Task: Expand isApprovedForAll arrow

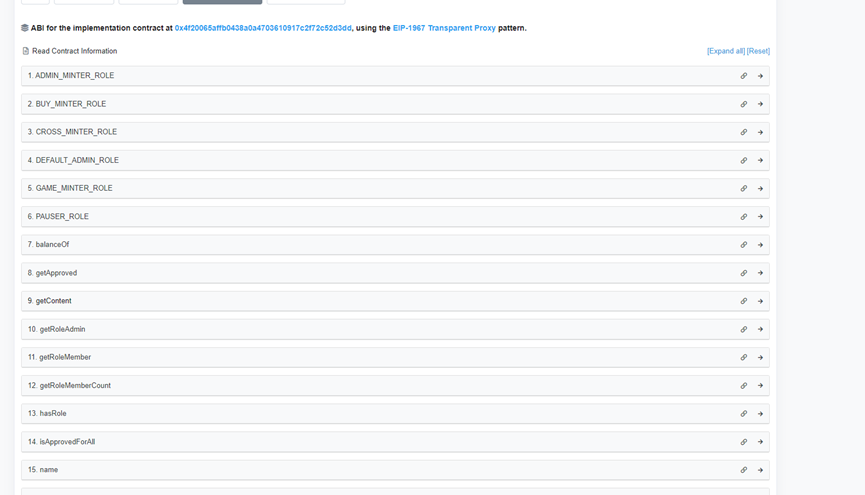Action: point(760,441)
